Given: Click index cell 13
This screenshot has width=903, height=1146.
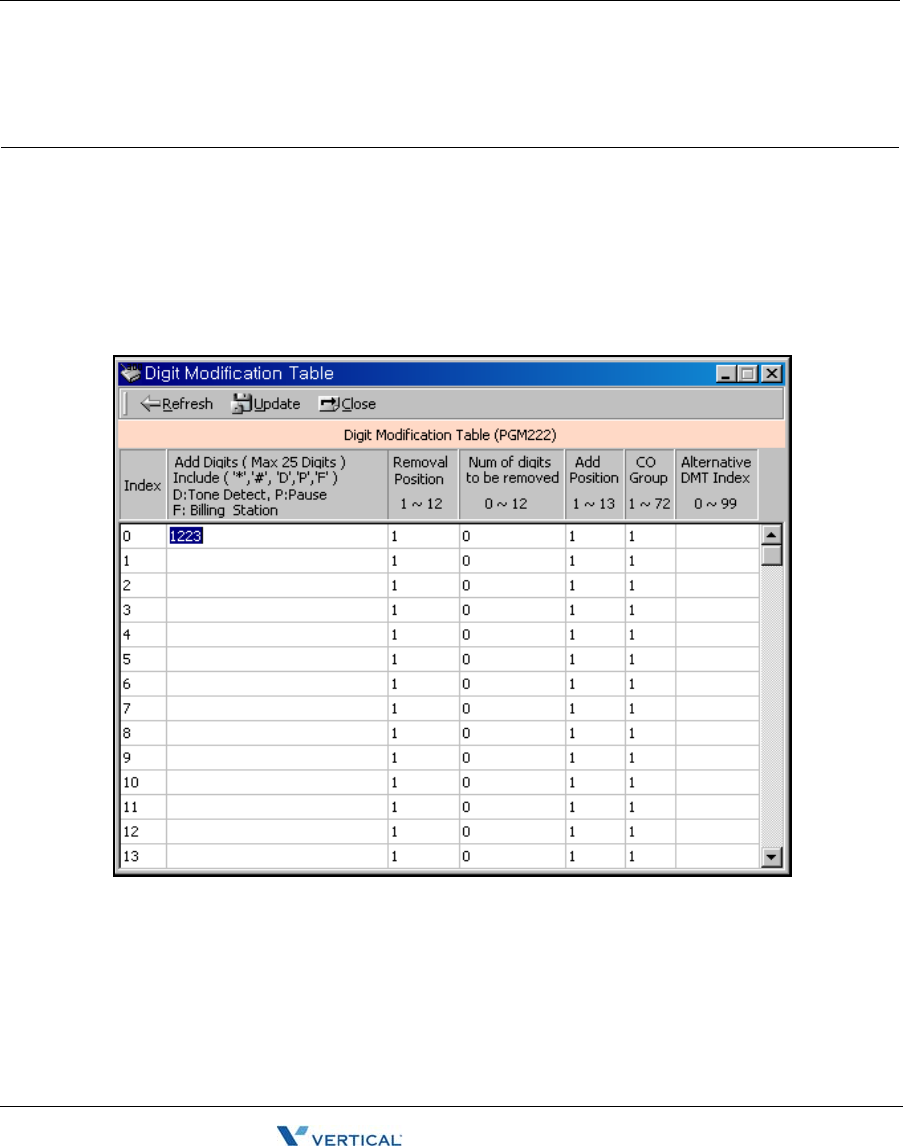Looking at the screenshot, I should point(143,856).
